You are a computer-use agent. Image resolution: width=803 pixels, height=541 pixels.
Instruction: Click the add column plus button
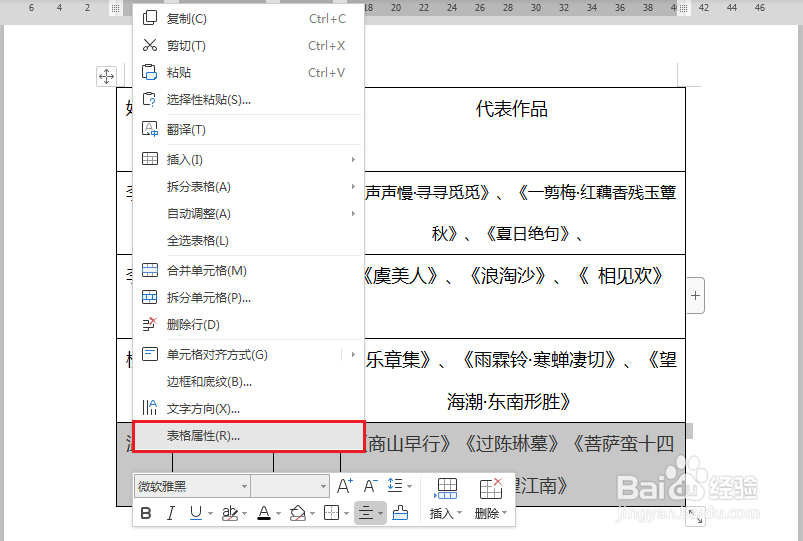point(695,296)
